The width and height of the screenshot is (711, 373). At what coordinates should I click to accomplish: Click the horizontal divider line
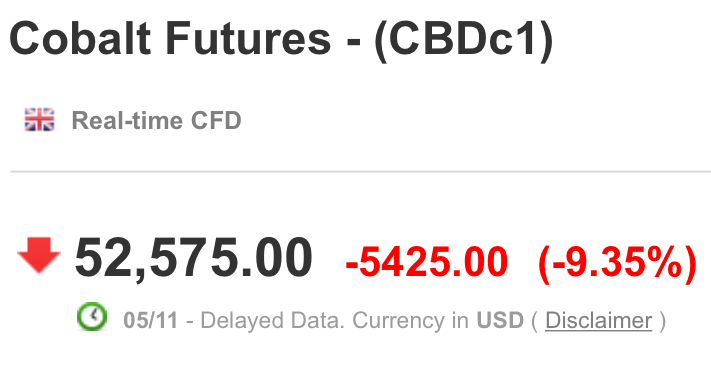tap(360, 172)
